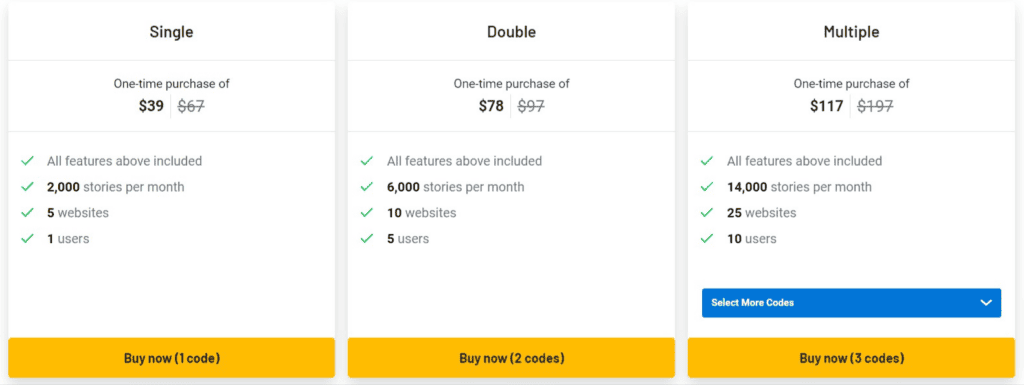Buy now with 1 code
1024x385 pixels.
(172, 358)
